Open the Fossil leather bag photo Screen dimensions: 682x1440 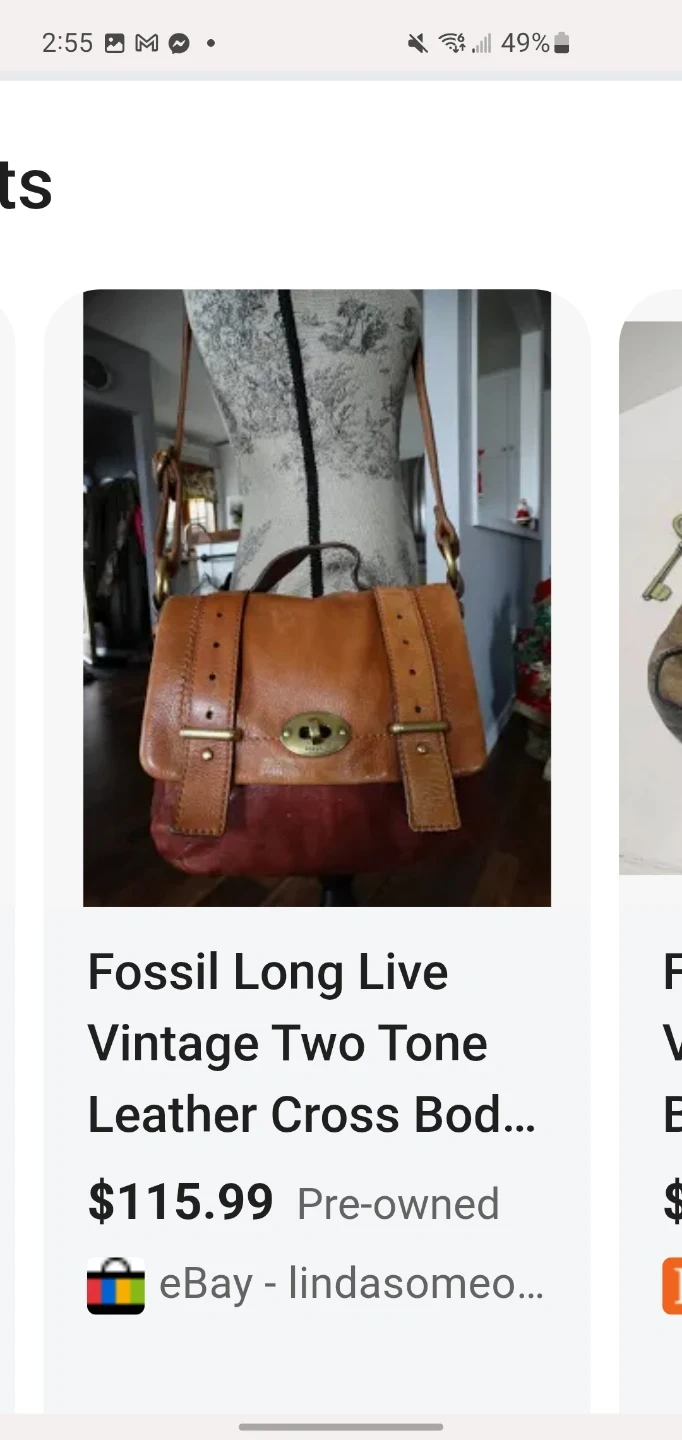point(317,598)
